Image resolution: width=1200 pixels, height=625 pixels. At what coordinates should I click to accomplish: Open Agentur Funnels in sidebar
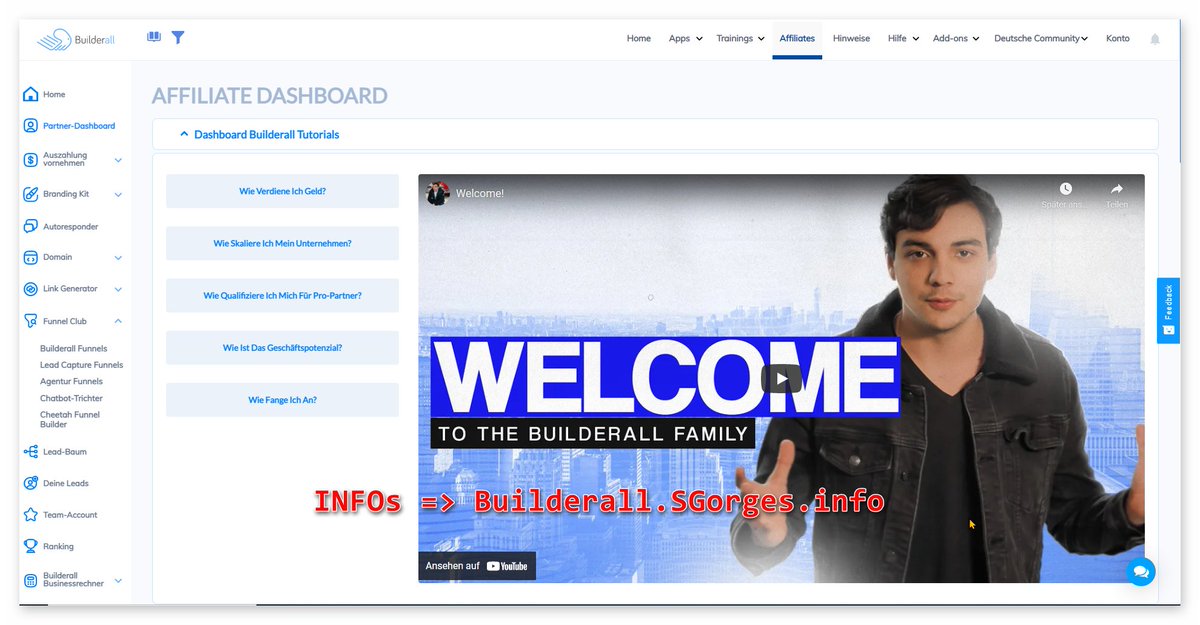click(71, 381)
